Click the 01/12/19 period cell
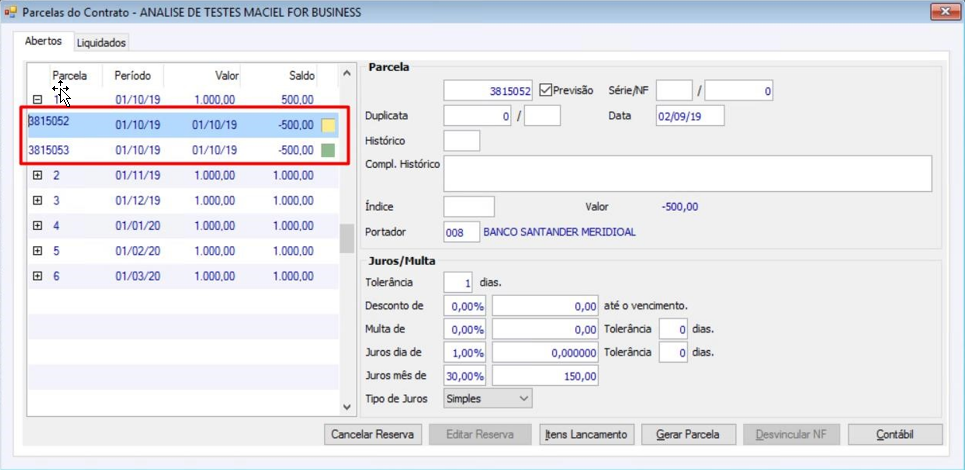Viewport: 969px width, 470px height. click(138, 201)
